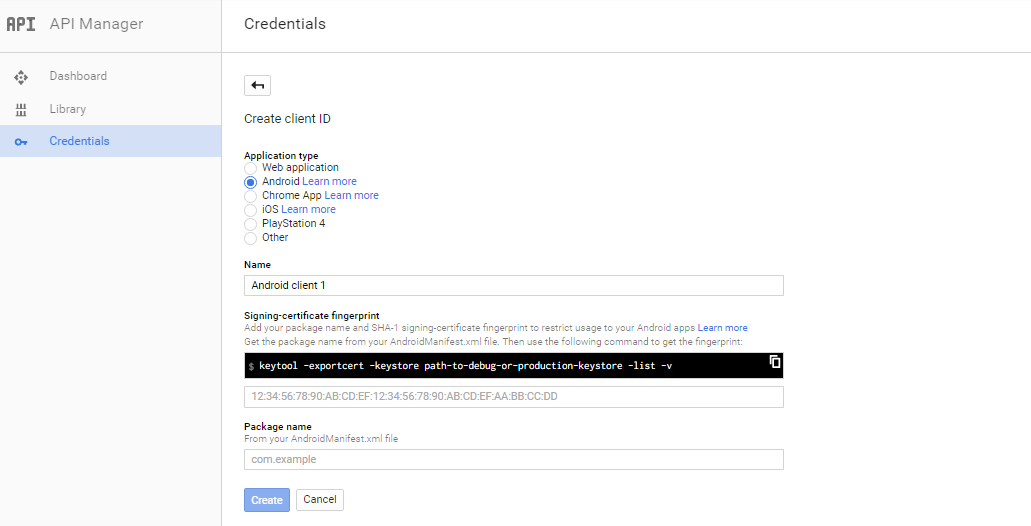Select the Web application radio button
1031x526 pixels.
coord(251,168)
